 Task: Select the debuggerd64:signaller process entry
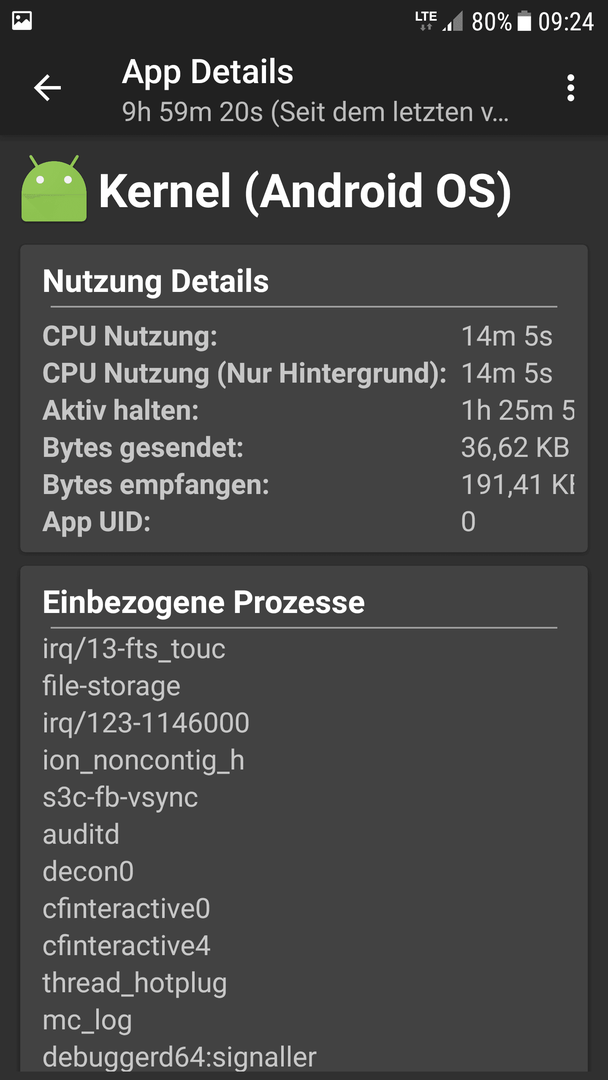coord(180,1056)
